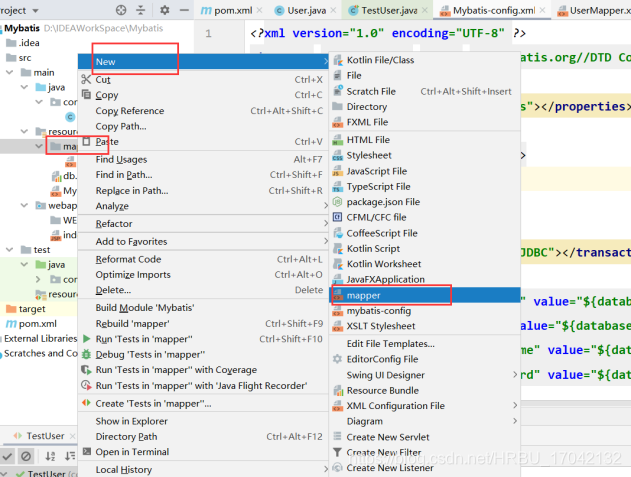631x477 pixels.
Task: Collapse the main folder in tree
Action: [x=10, y=72]
